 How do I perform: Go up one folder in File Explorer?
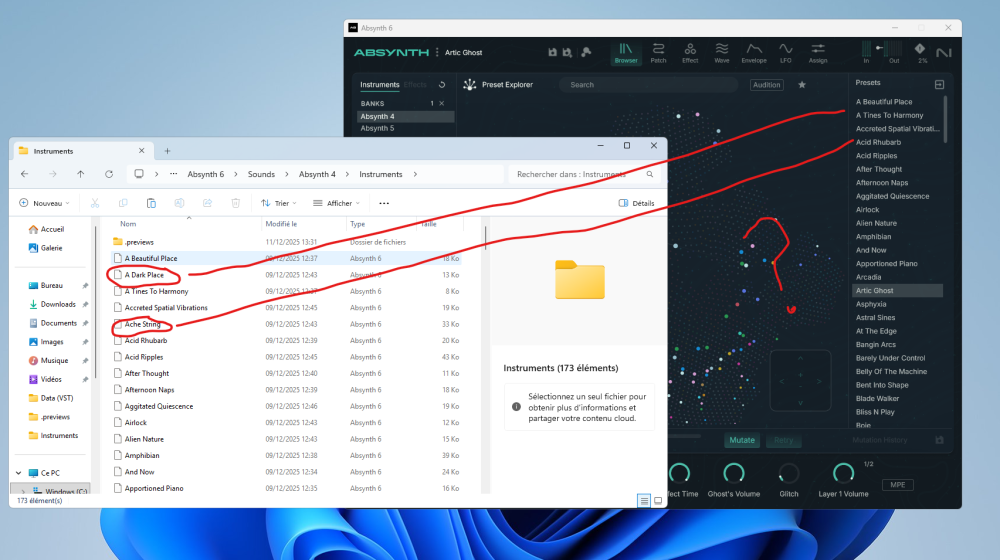[80, 174]
